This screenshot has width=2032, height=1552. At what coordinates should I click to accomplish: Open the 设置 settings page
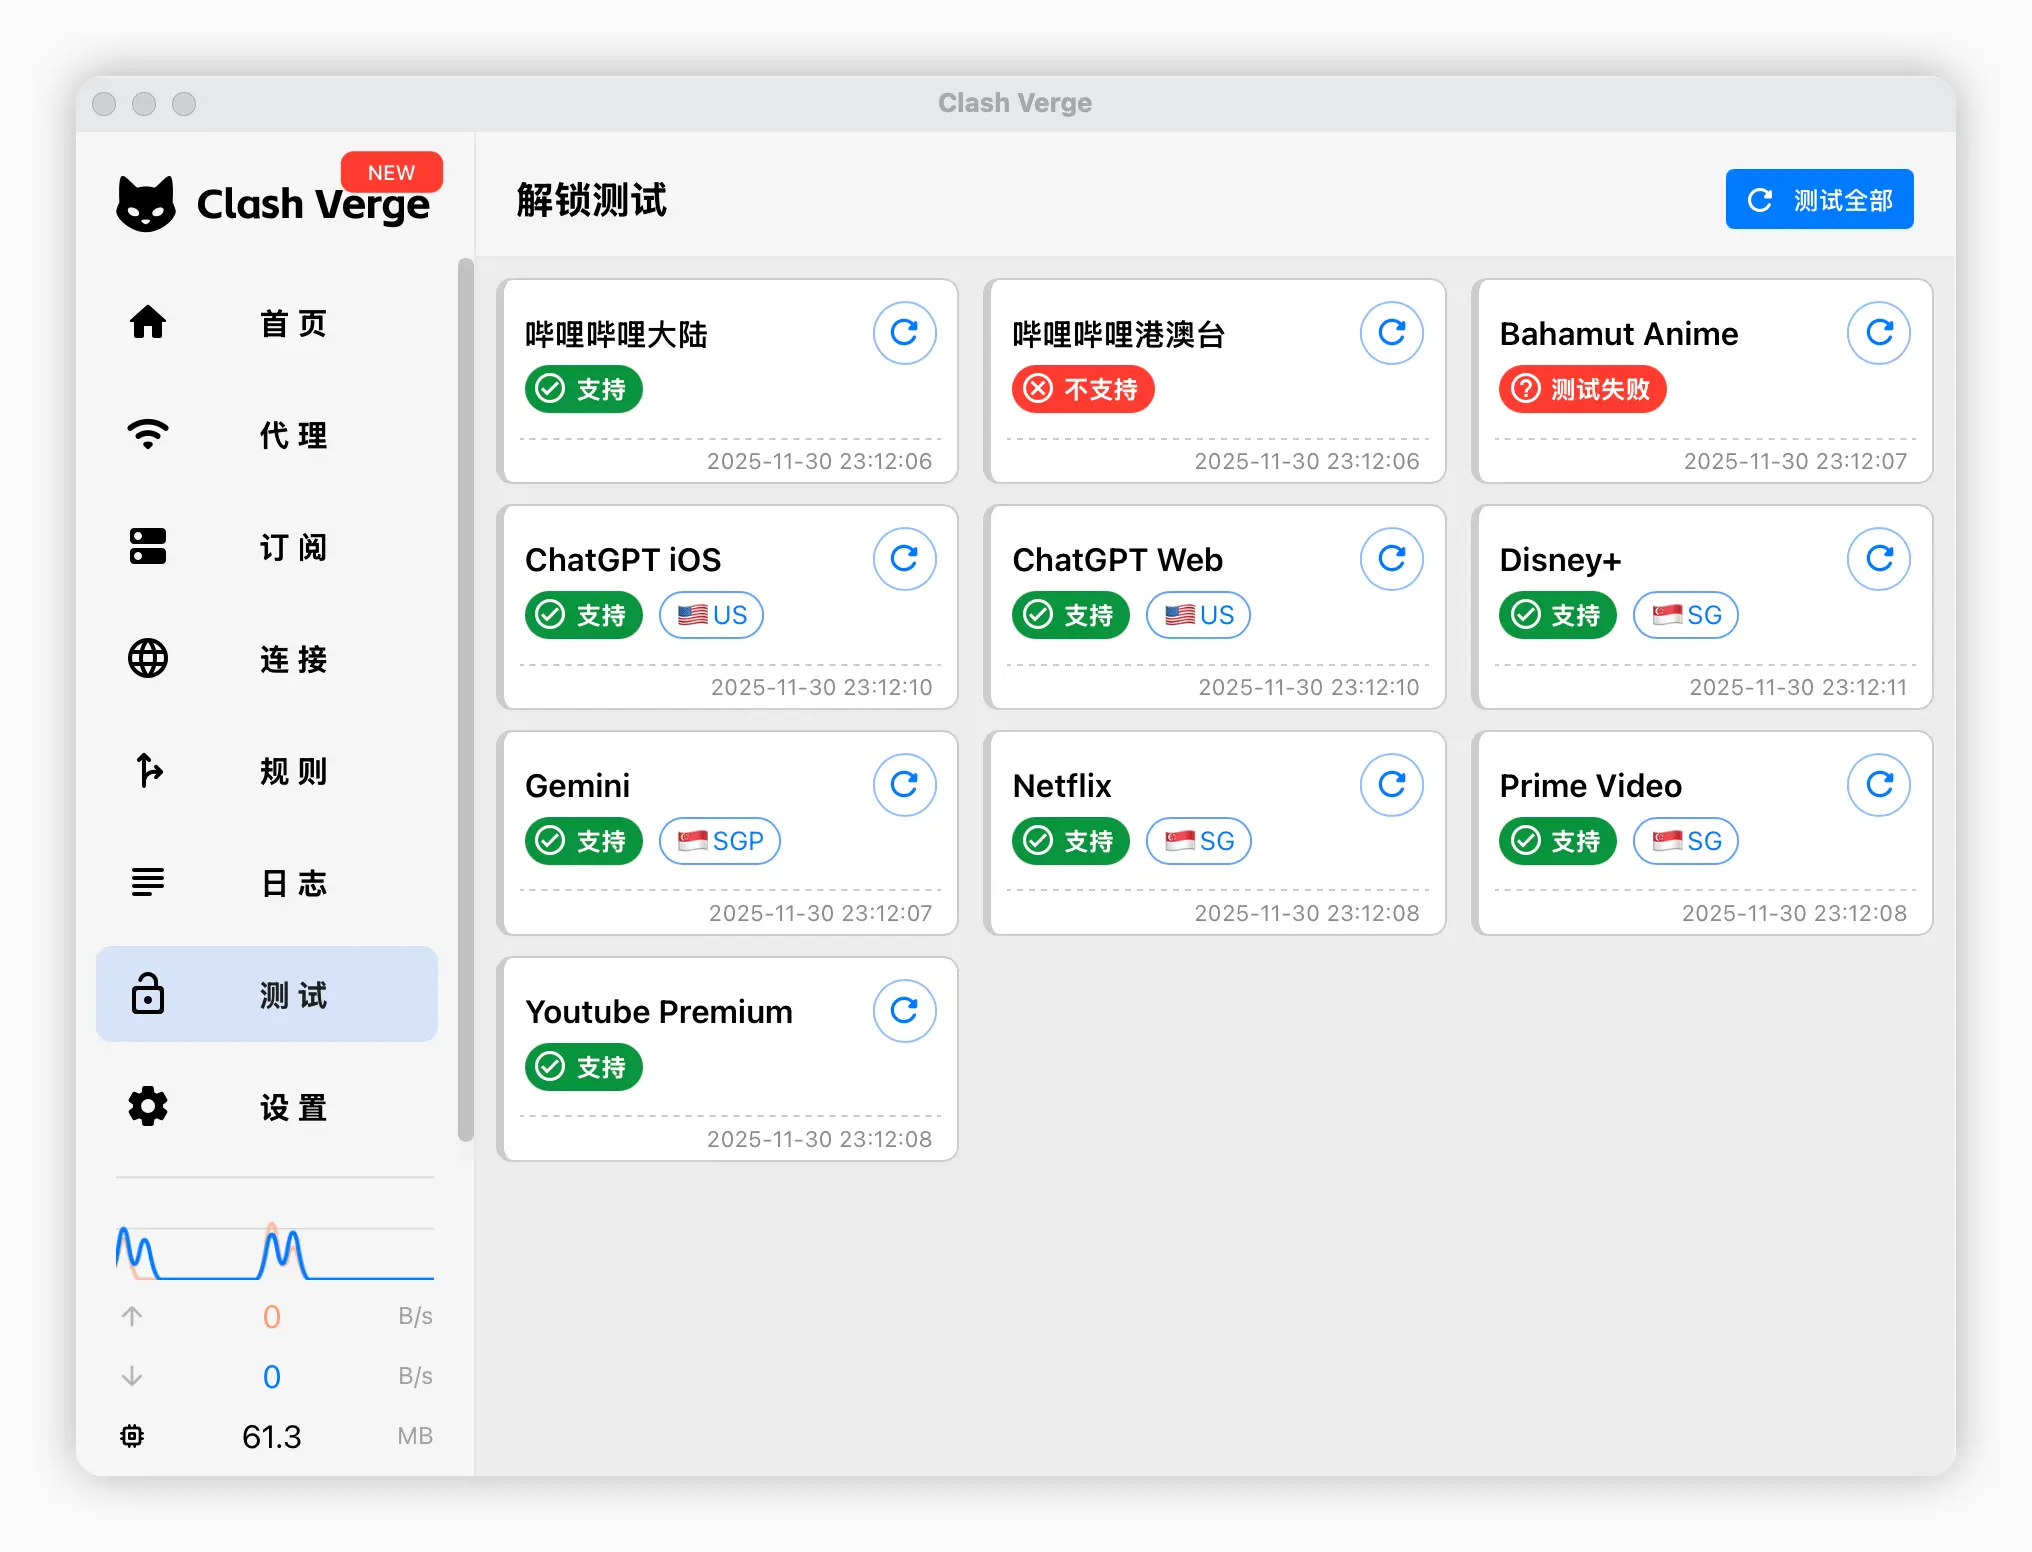(x=265, y=1107)
